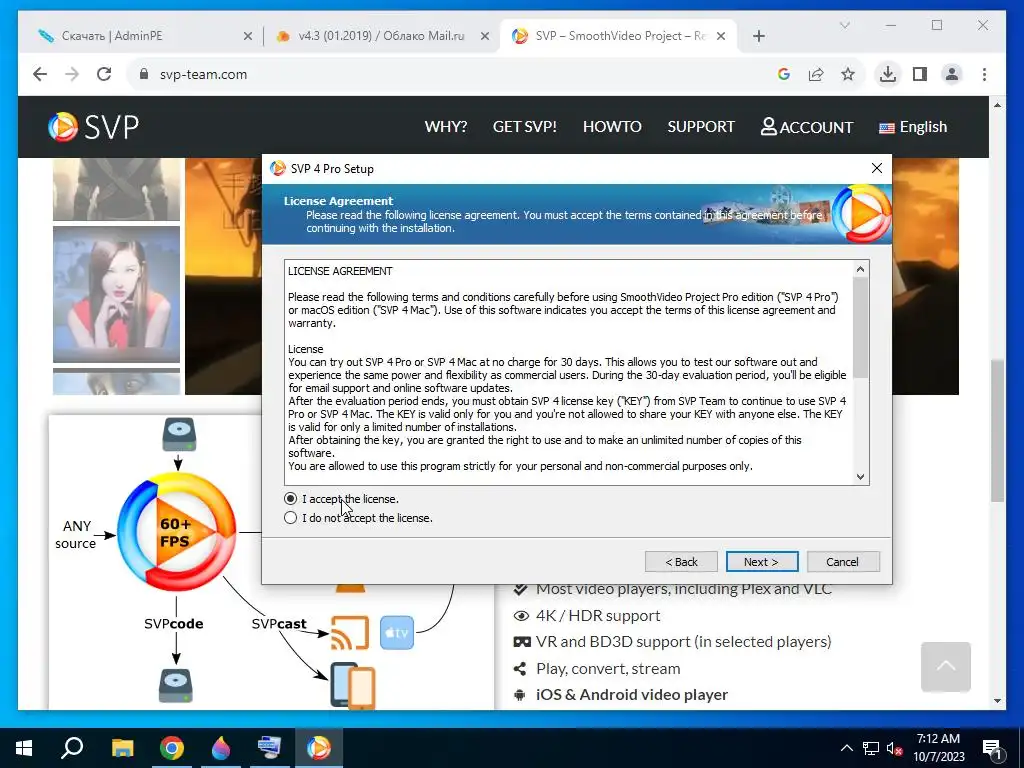Click the taskbar clock showing 7:12 AM
Viewport: 1024px width, 768px height.
pyautogui.click(x=938, y=748)
